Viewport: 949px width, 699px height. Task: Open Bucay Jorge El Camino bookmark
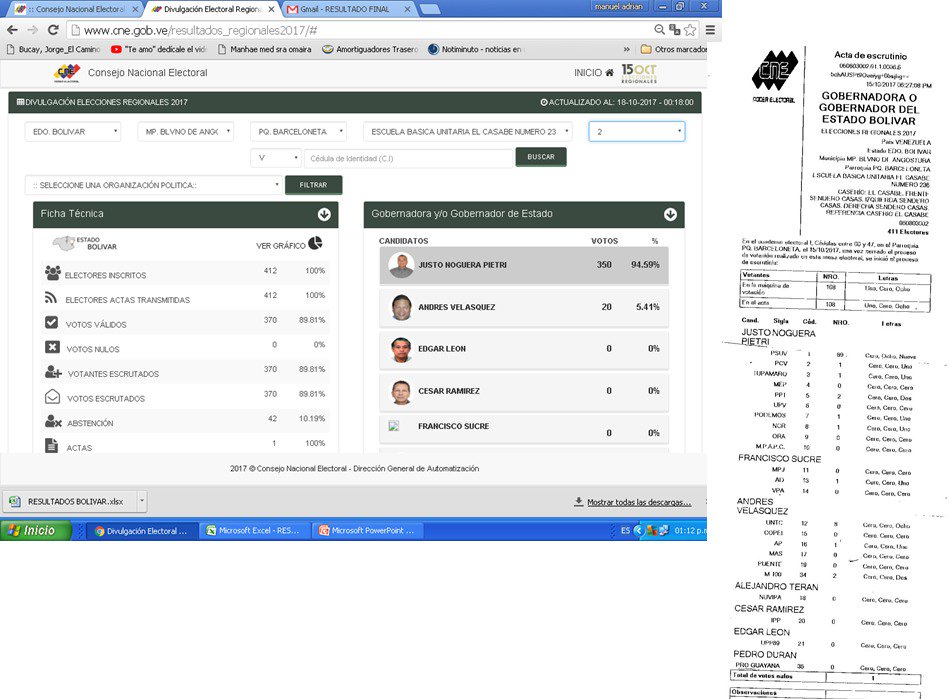tap(53, 50)
